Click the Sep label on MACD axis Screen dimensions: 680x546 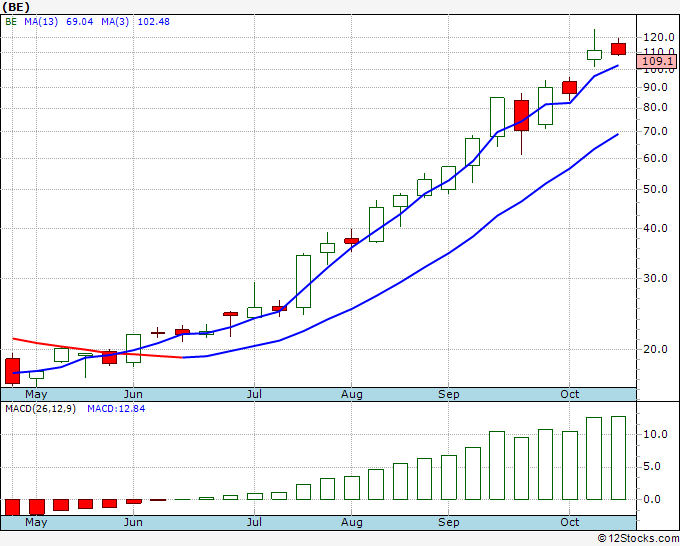coord(448,522)
